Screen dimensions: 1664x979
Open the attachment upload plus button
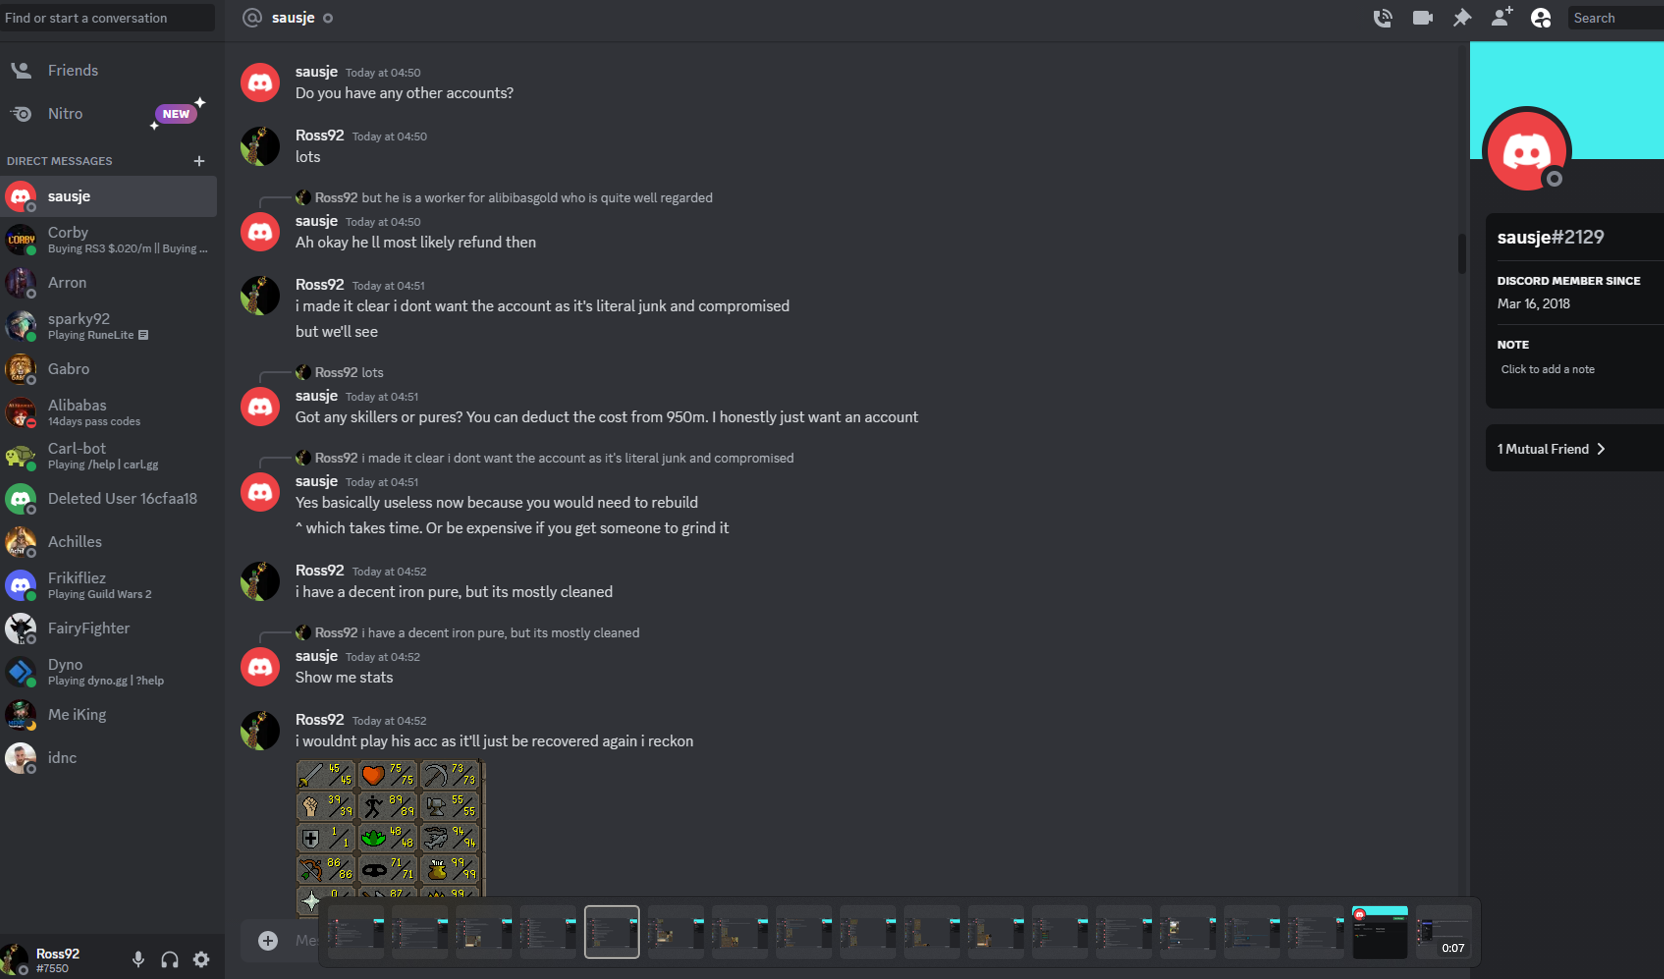pyautogui.click(x=268, y=940)
